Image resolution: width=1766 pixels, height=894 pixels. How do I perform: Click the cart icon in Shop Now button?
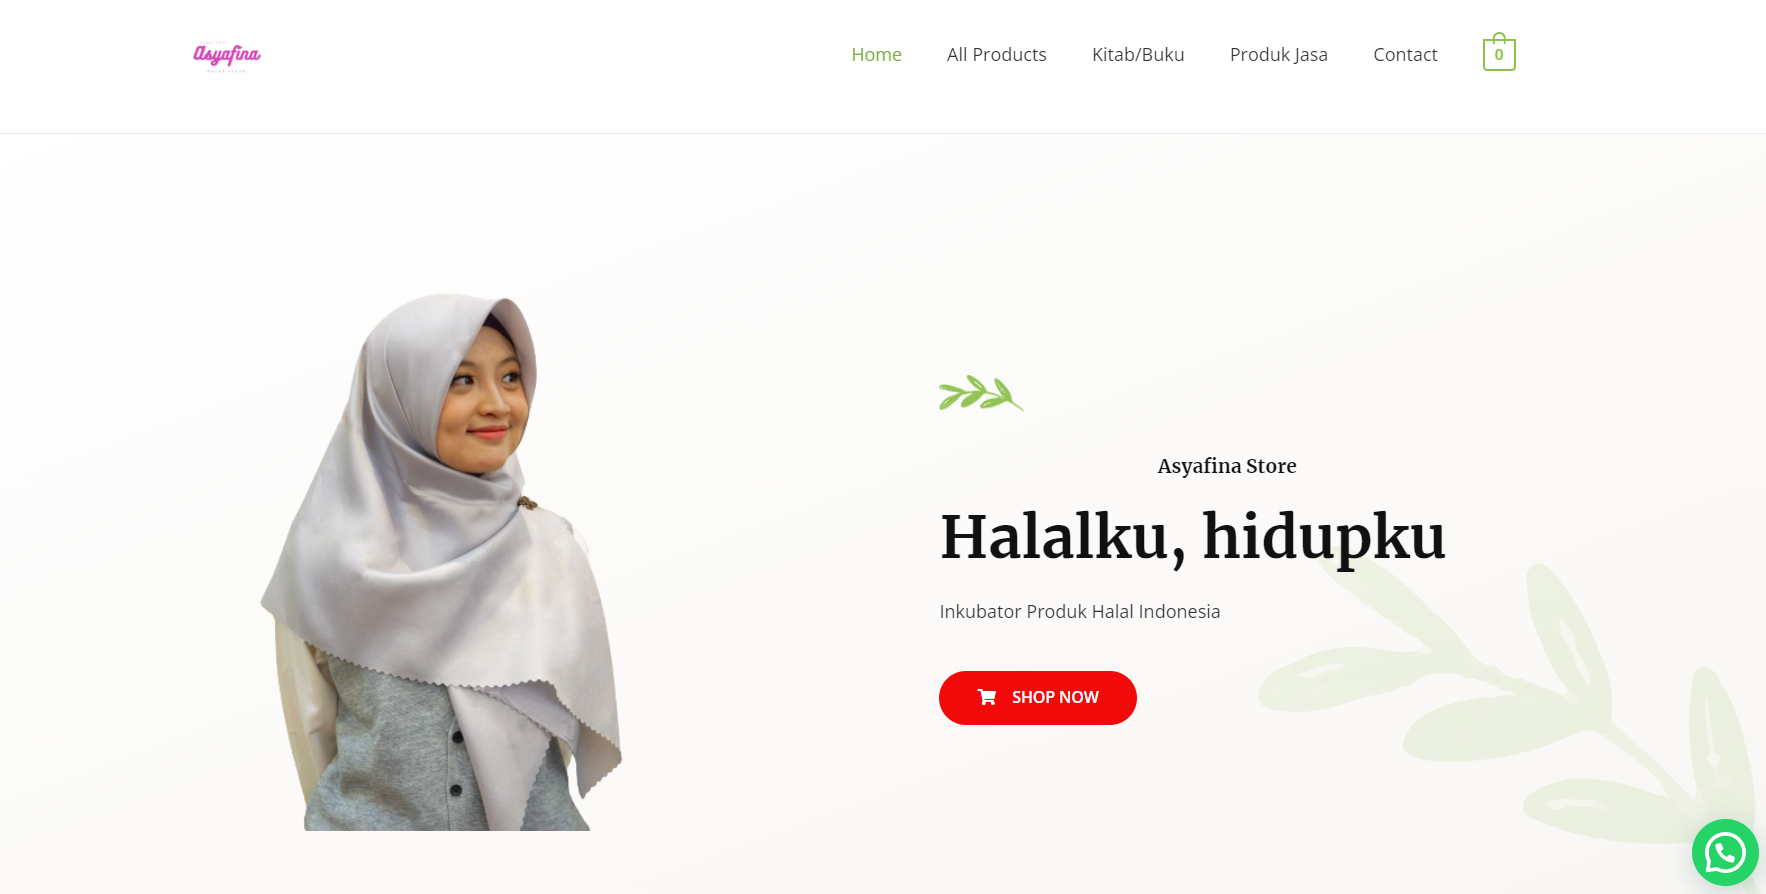(x=987, y=697)
